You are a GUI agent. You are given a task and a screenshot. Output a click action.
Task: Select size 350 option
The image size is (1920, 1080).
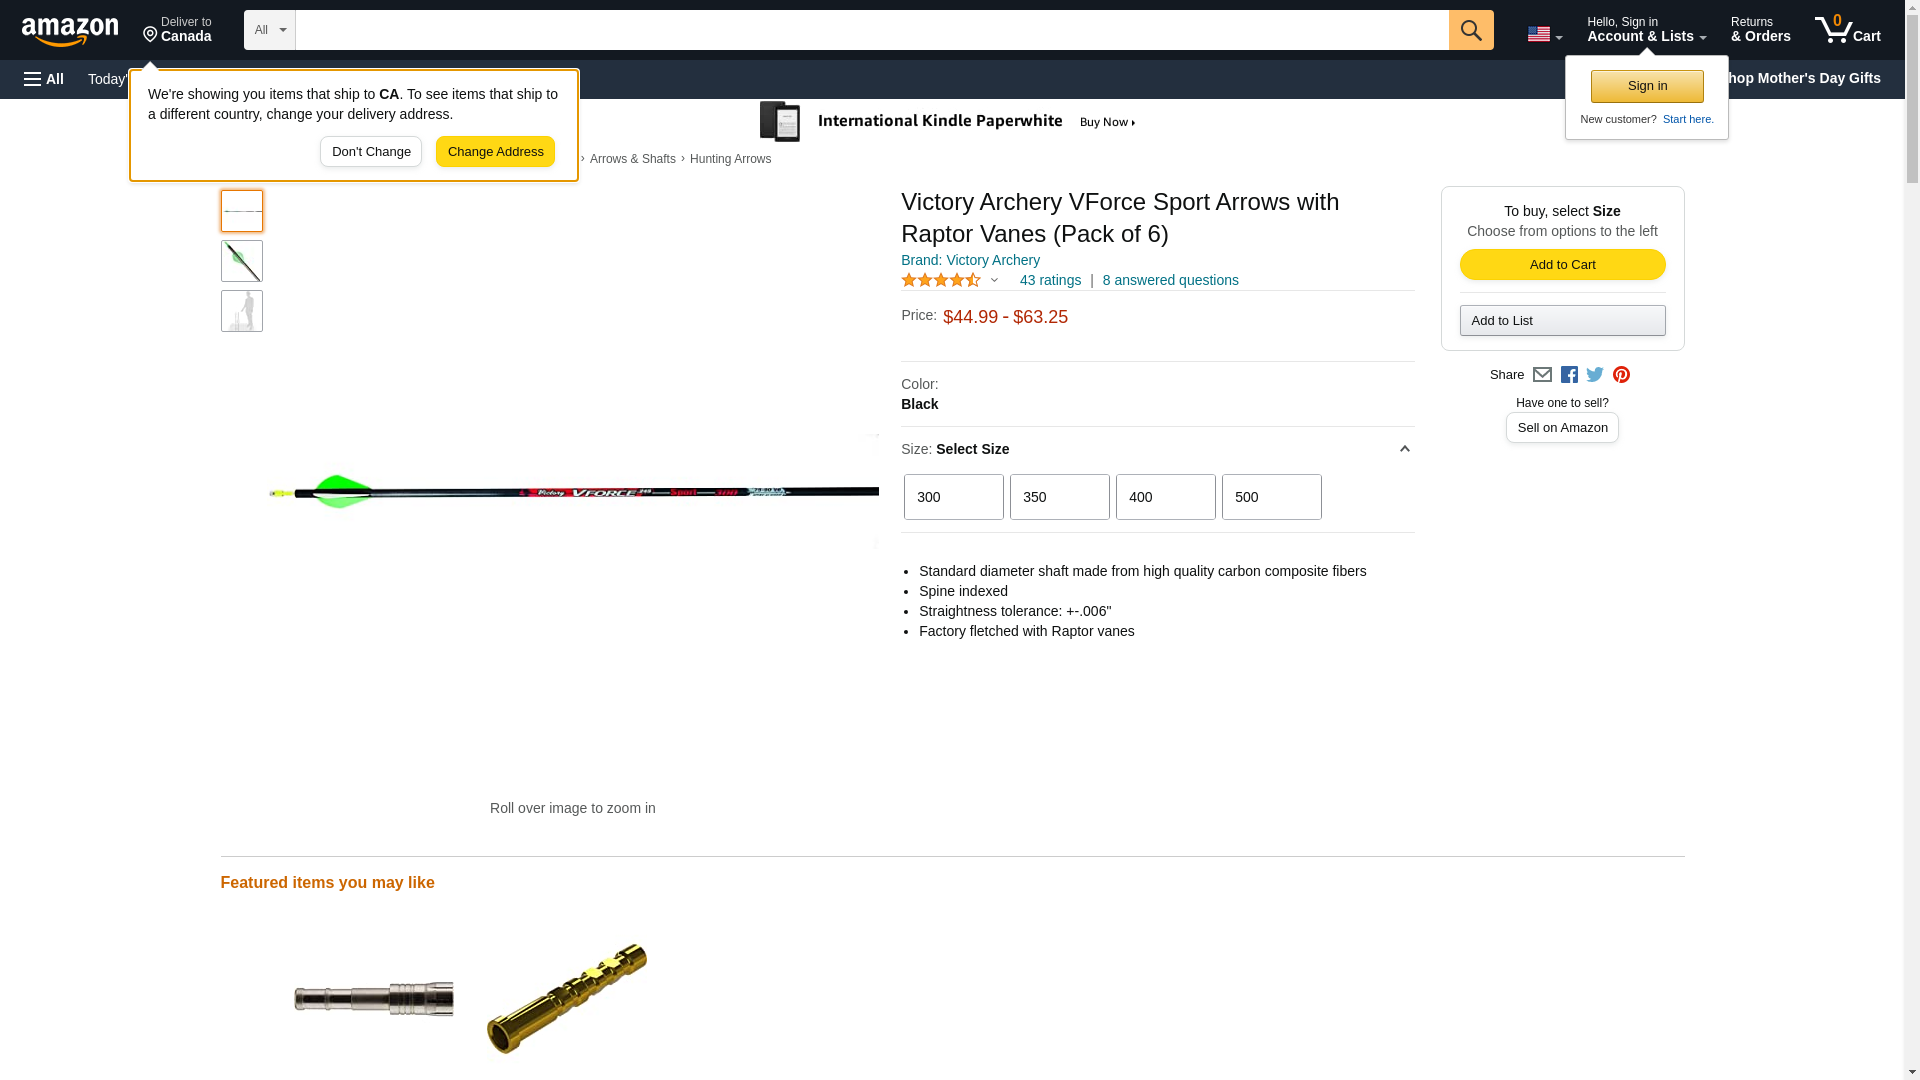tap(1059, 497)
